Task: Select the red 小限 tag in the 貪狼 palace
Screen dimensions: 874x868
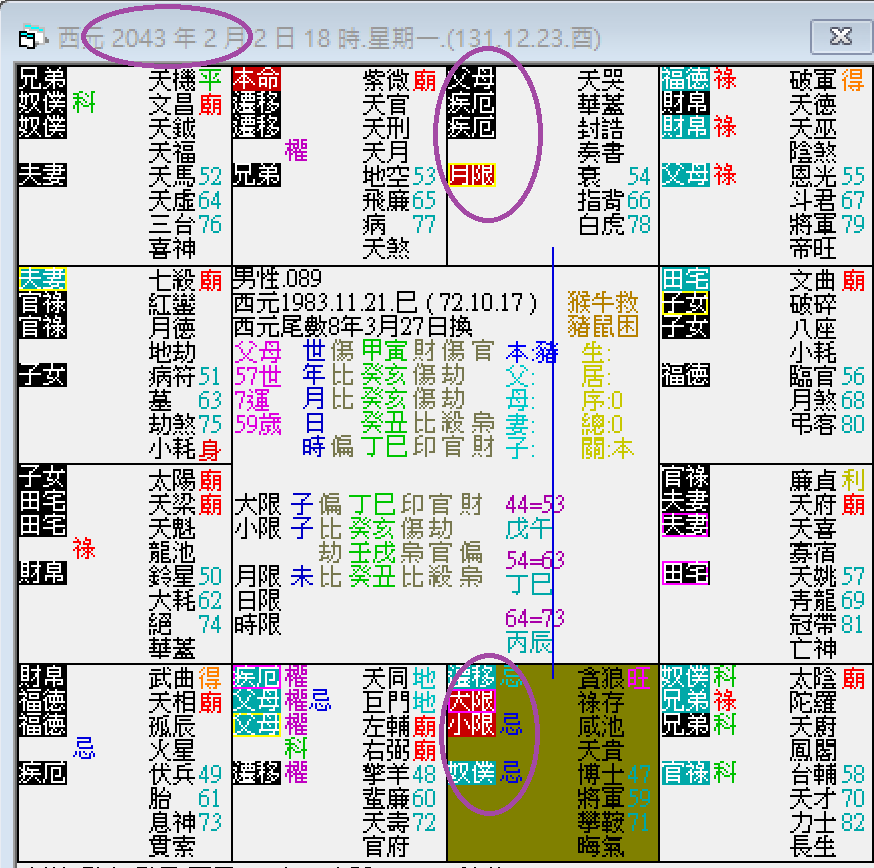Action: pyautogui.click(x=471, y=724)
